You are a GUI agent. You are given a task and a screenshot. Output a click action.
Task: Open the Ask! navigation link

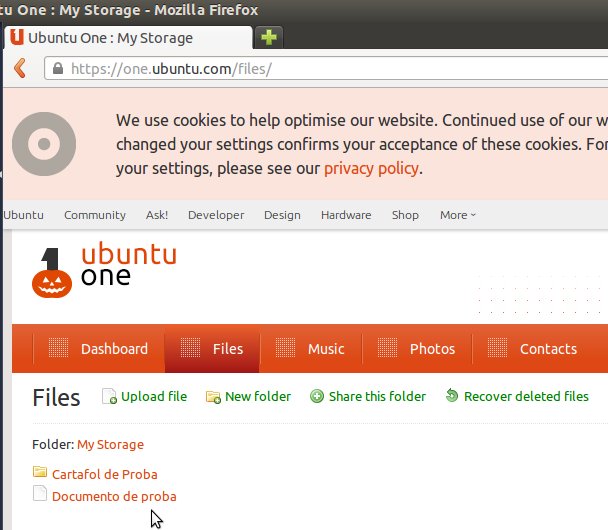point(157,215)
